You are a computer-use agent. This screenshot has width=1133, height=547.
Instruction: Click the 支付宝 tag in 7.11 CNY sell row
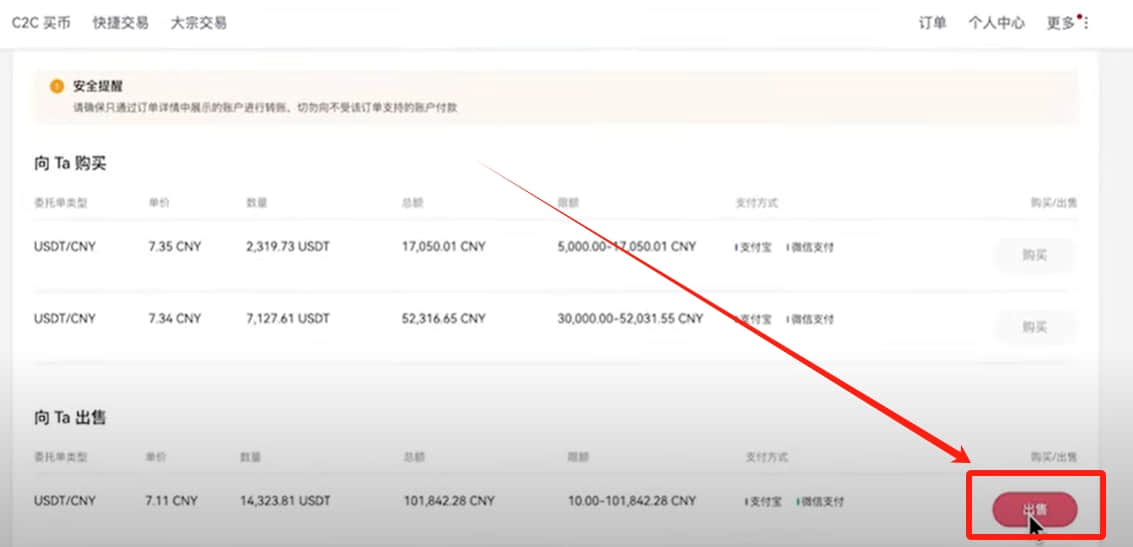pos(763,501)
